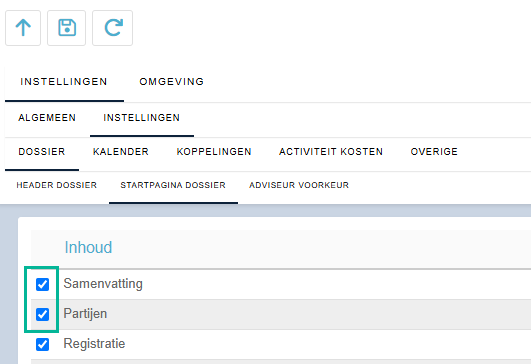Open the ALGEMEEN tab

[47, 118]
